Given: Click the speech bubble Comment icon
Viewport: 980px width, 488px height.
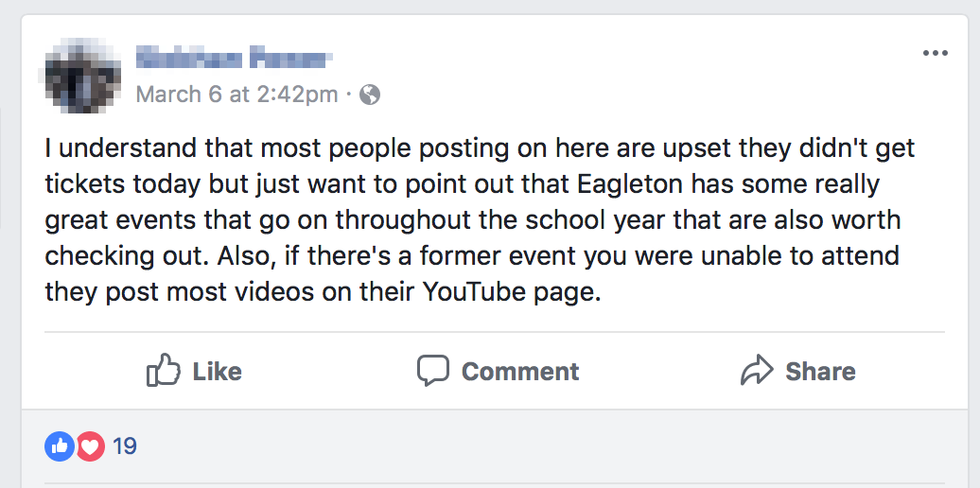Looking at the screenshot, I should 433,371.
